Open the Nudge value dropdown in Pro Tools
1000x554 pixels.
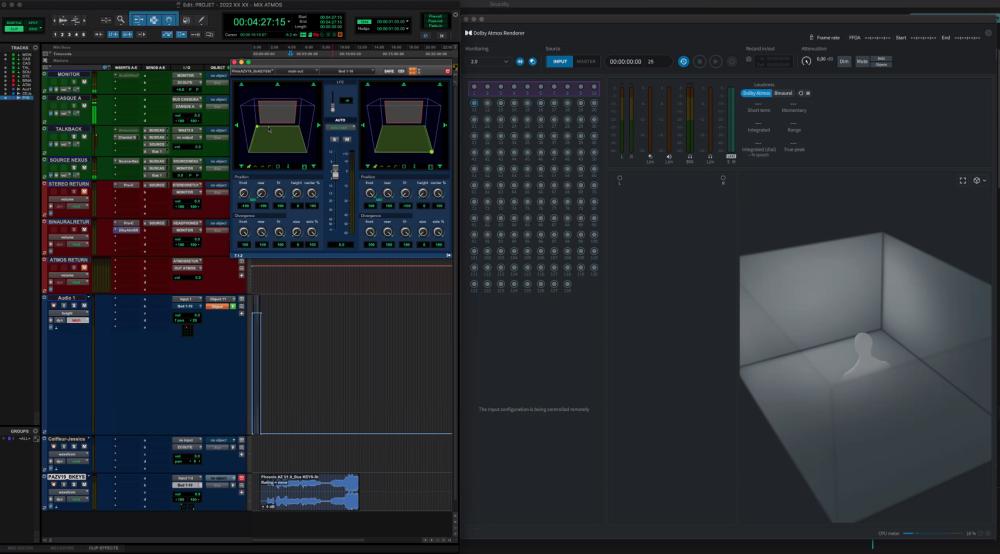pyautogui.click(x=408, y=29)
